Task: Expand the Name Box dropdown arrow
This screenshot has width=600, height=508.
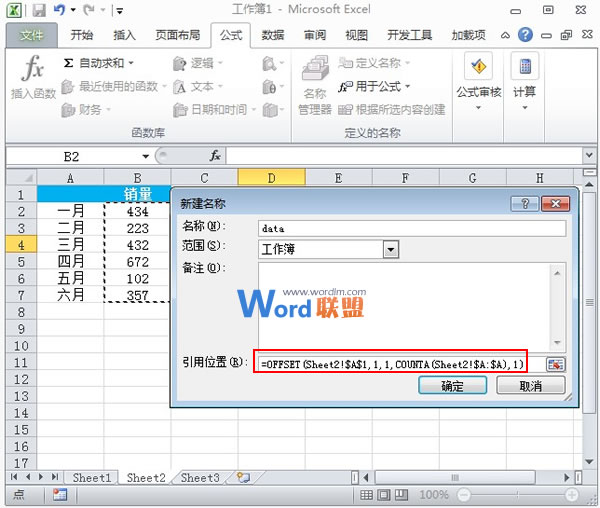Action: pos(145,156)
